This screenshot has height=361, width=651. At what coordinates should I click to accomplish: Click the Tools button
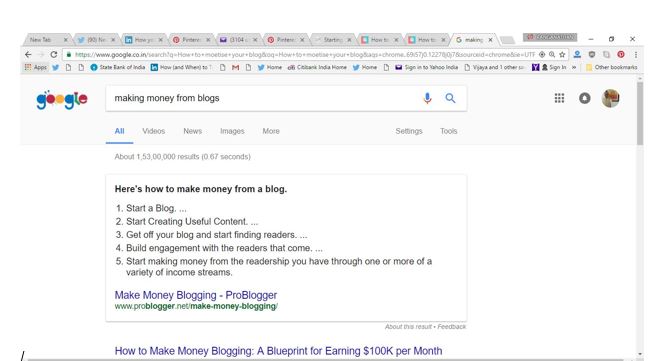coord(448,131)
